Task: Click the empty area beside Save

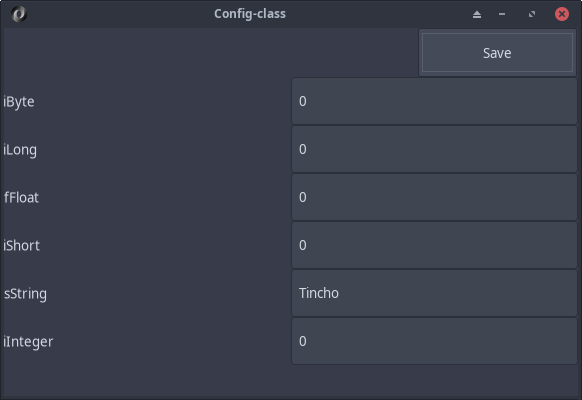Action: pos(211,53)
